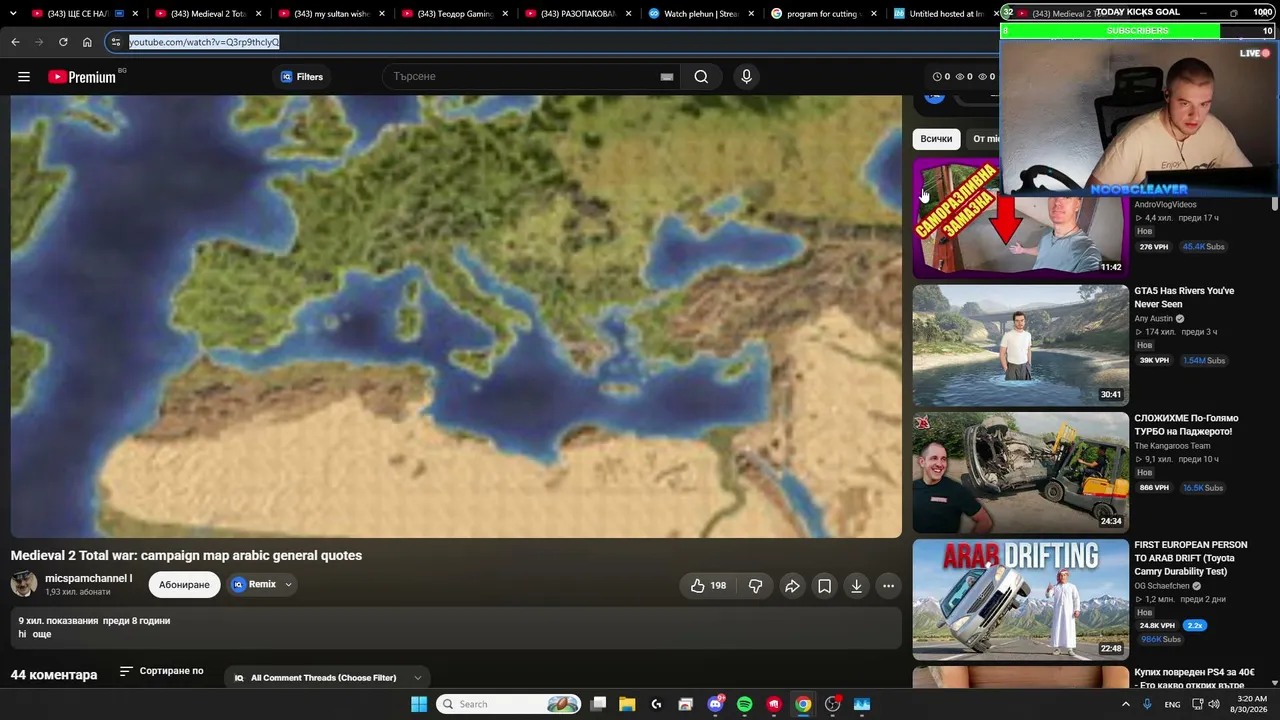Select the address bar URL
This screenshot has height=720, width=1280.
pos(204,42)
